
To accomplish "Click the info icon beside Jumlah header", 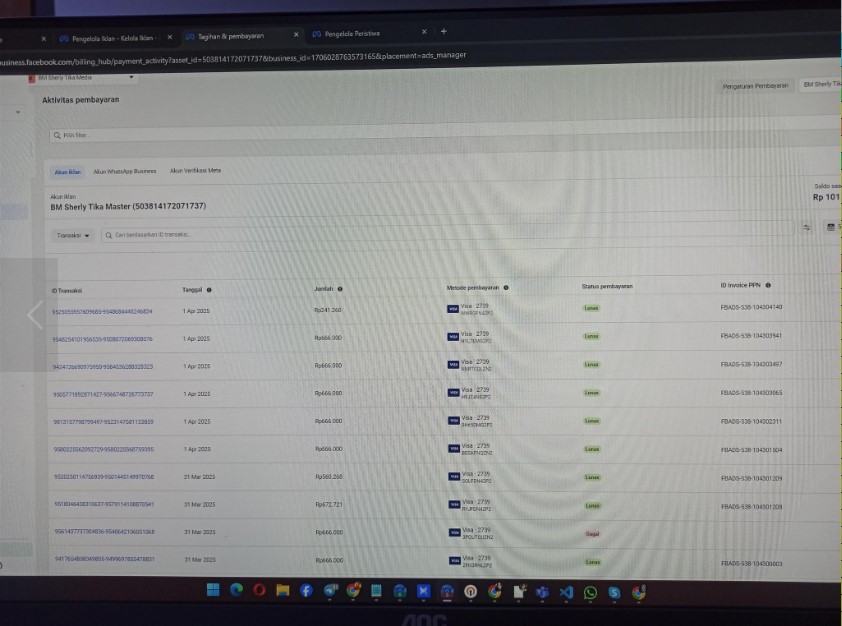I will [340, 288].
